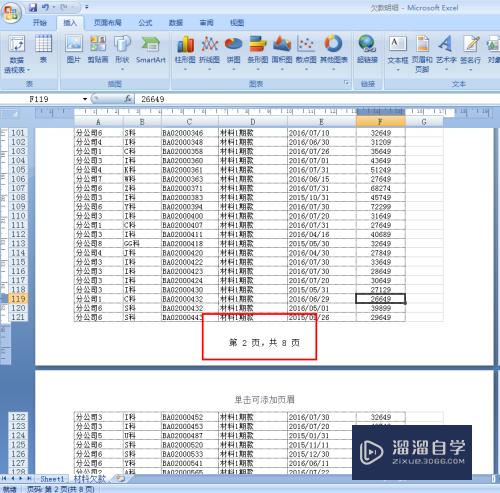Open the Data (数据) tab
Image resolution: width=500 pixels, height=493 pixels.
(176, 23)
